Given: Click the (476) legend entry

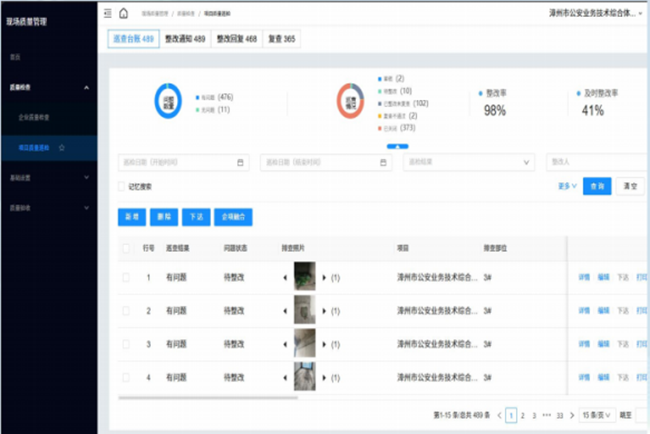Looking at the screenshot, I should click(214, 97).
